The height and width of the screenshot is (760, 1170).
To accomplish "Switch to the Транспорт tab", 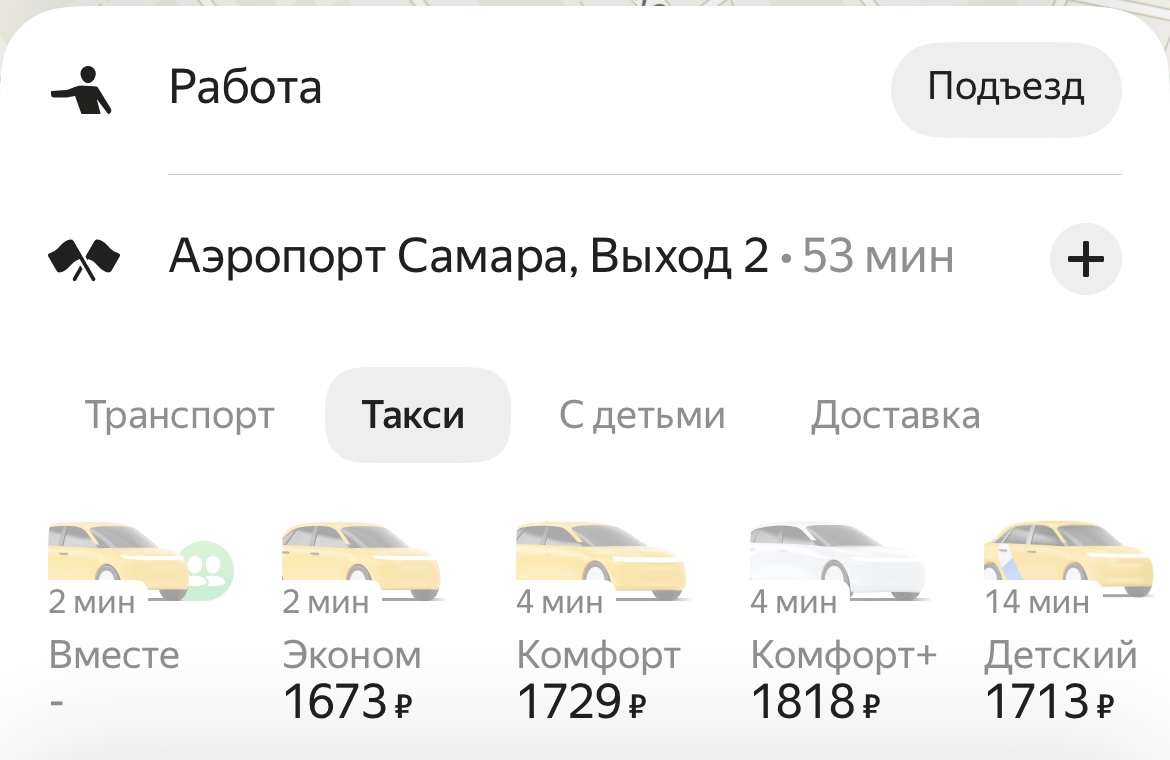I will (x=179, y=415).
